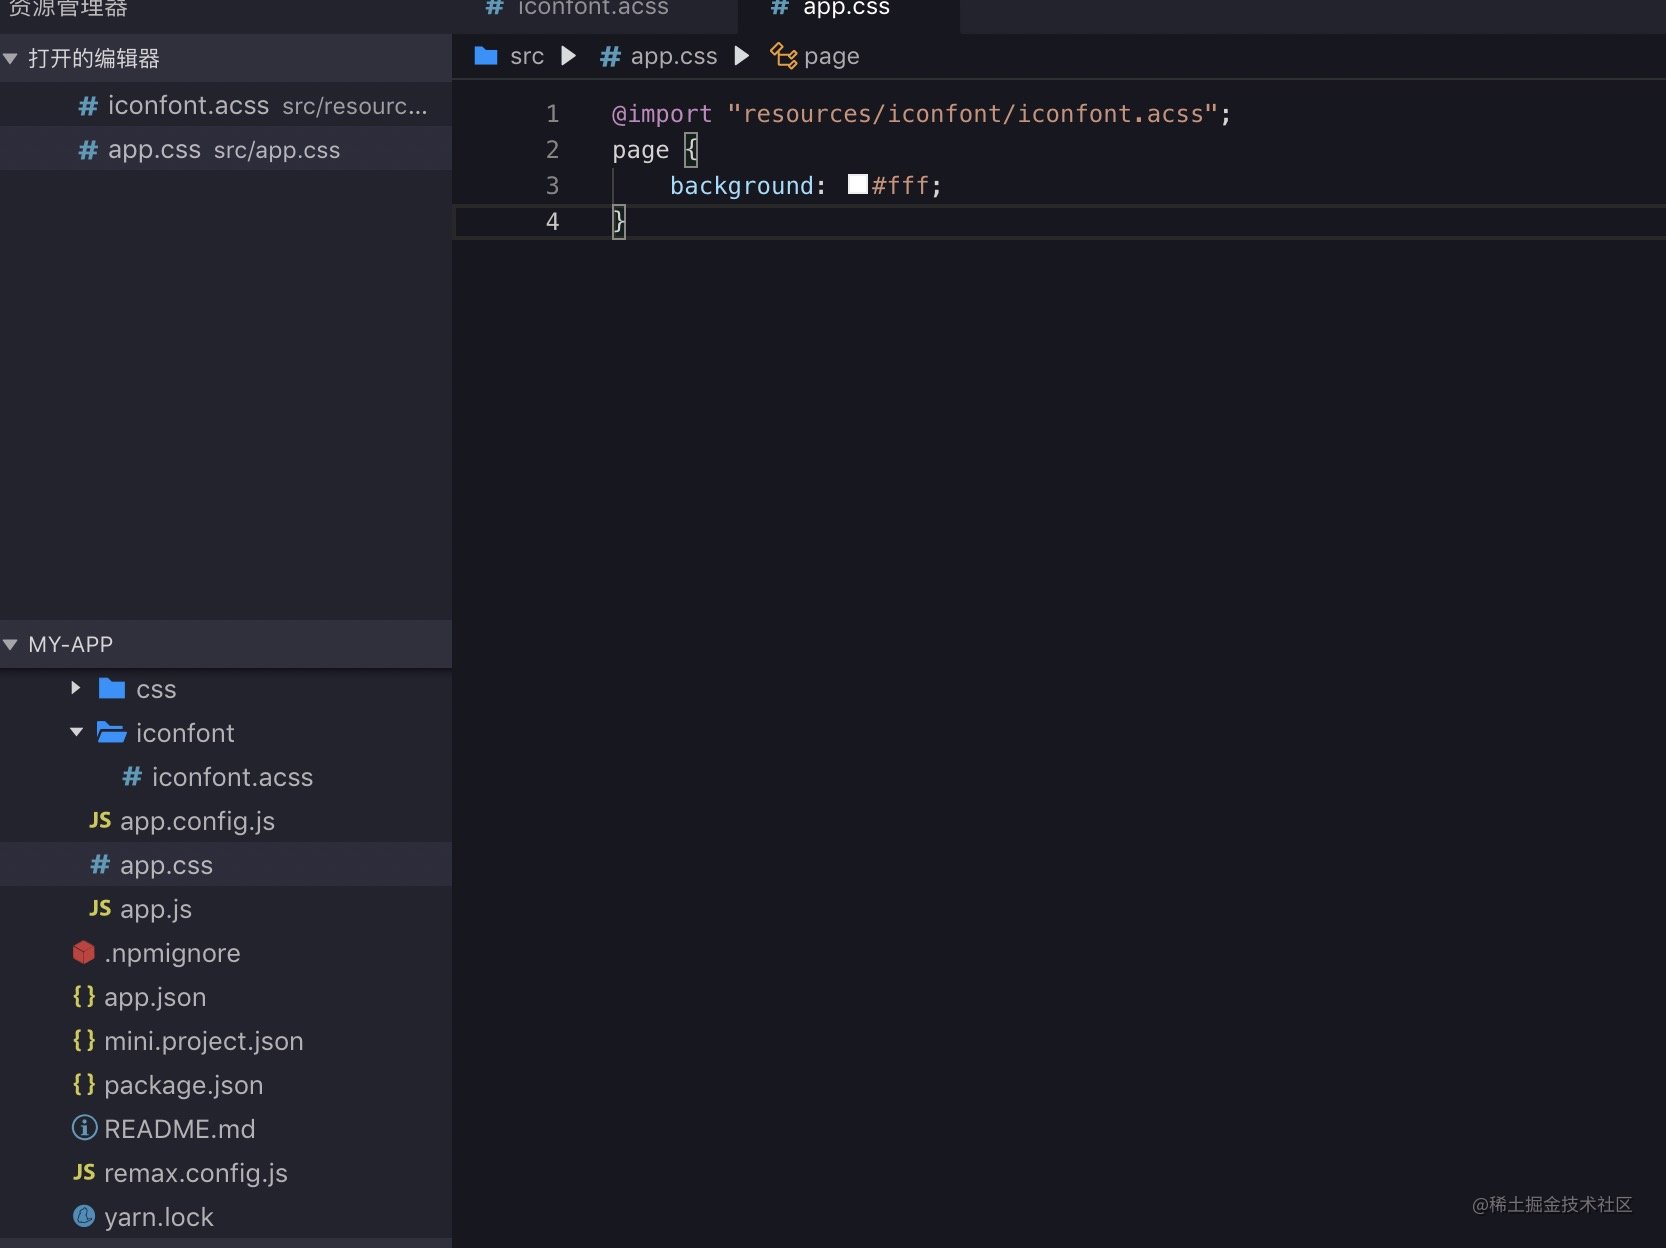1666x1248 pixels.
Task: Collapse the 打开的编辑器 section
Action: [x=11, y=59]
